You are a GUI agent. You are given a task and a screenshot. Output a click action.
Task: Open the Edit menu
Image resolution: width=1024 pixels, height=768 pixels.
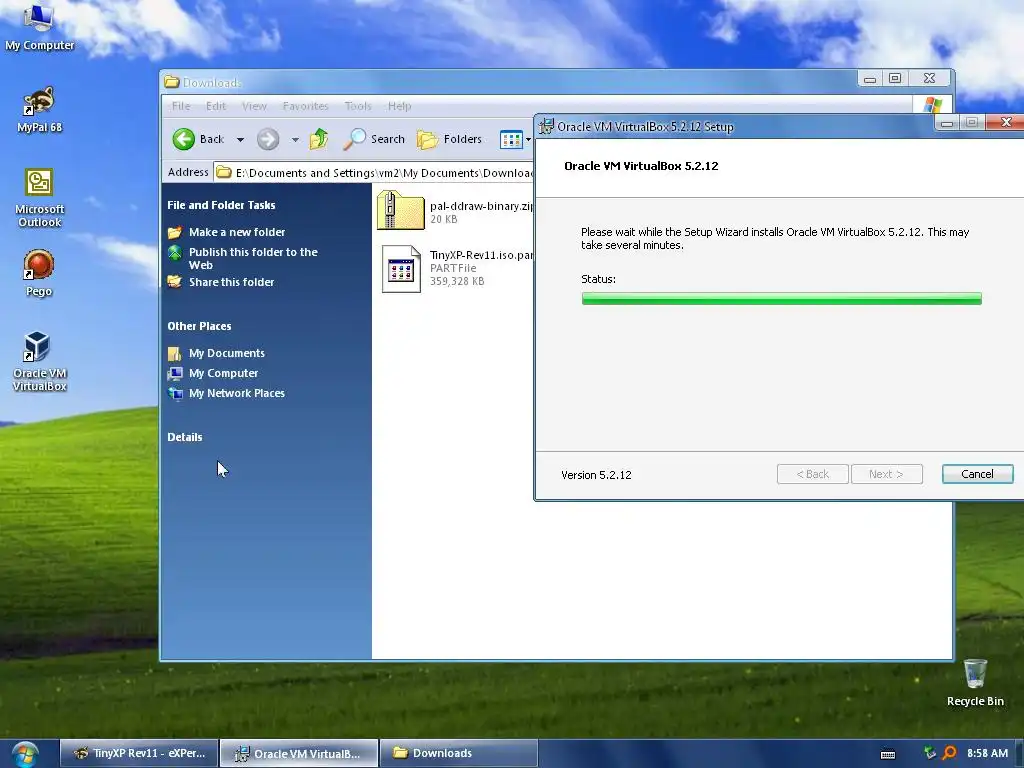point(216,106)
